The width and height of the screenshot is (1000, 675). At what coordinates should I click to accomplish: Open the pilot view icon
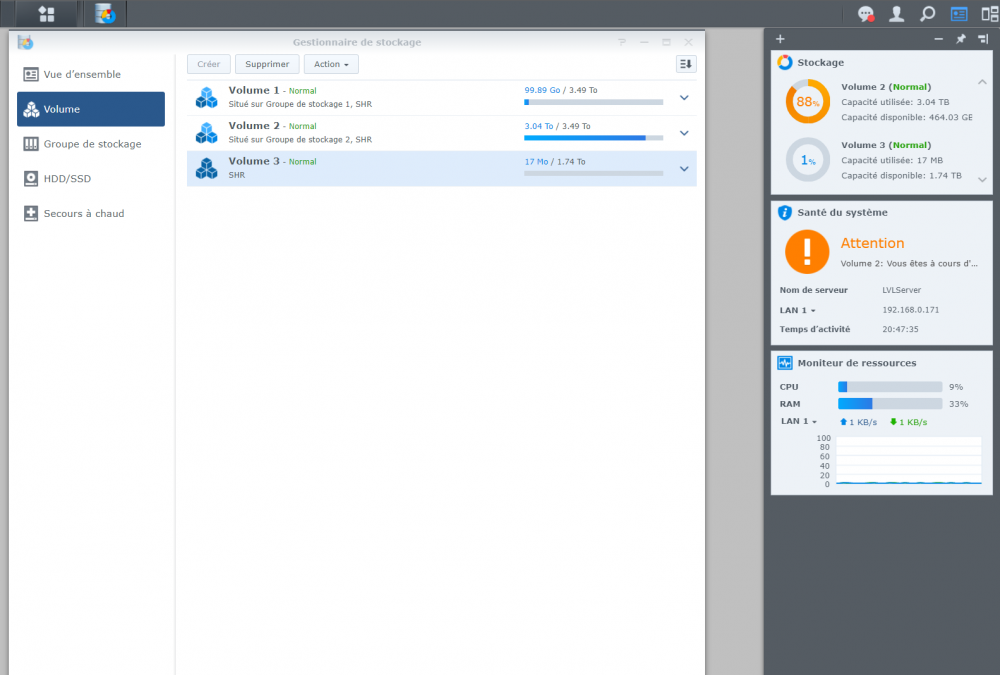(x=989, y=14)
